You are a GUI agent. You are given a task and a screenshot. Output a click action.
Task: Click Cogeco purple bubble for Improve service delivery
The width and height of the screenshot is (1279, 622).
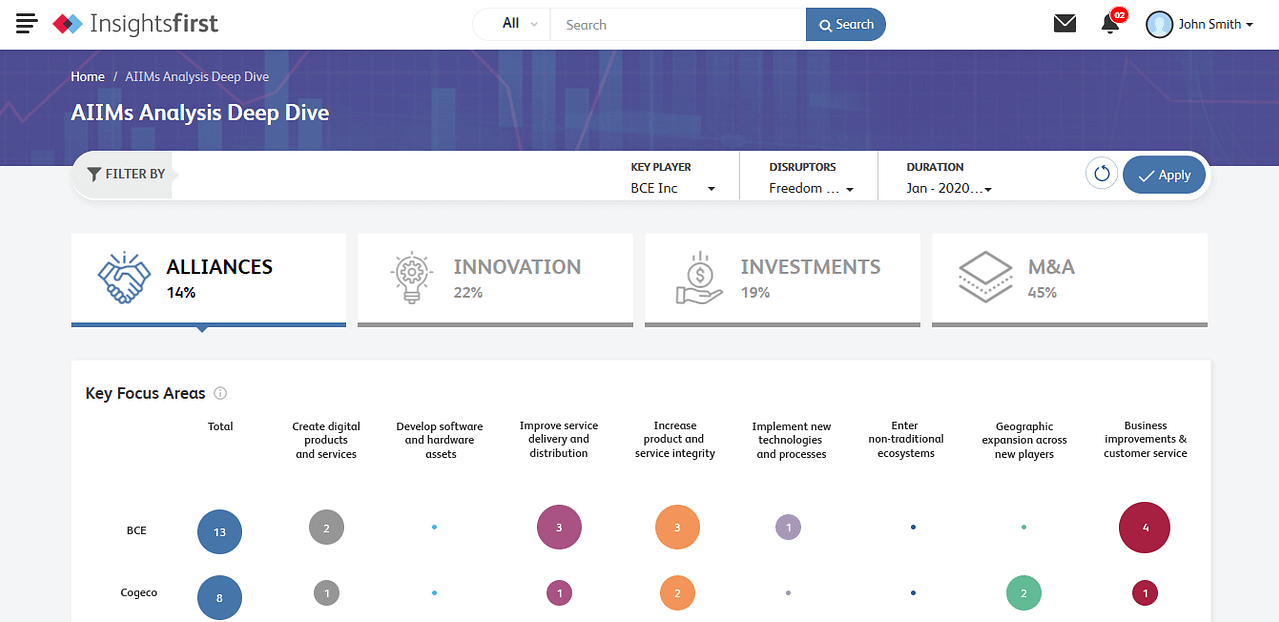click(x=559, y=593)
